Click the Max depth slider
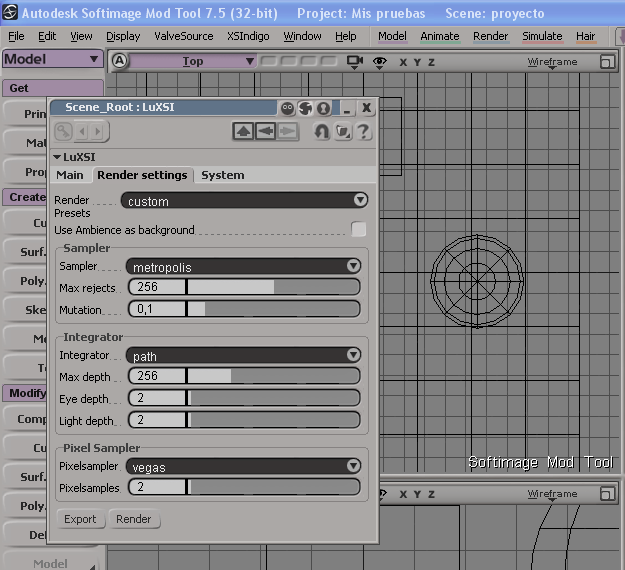 click(x=273, y=376)
